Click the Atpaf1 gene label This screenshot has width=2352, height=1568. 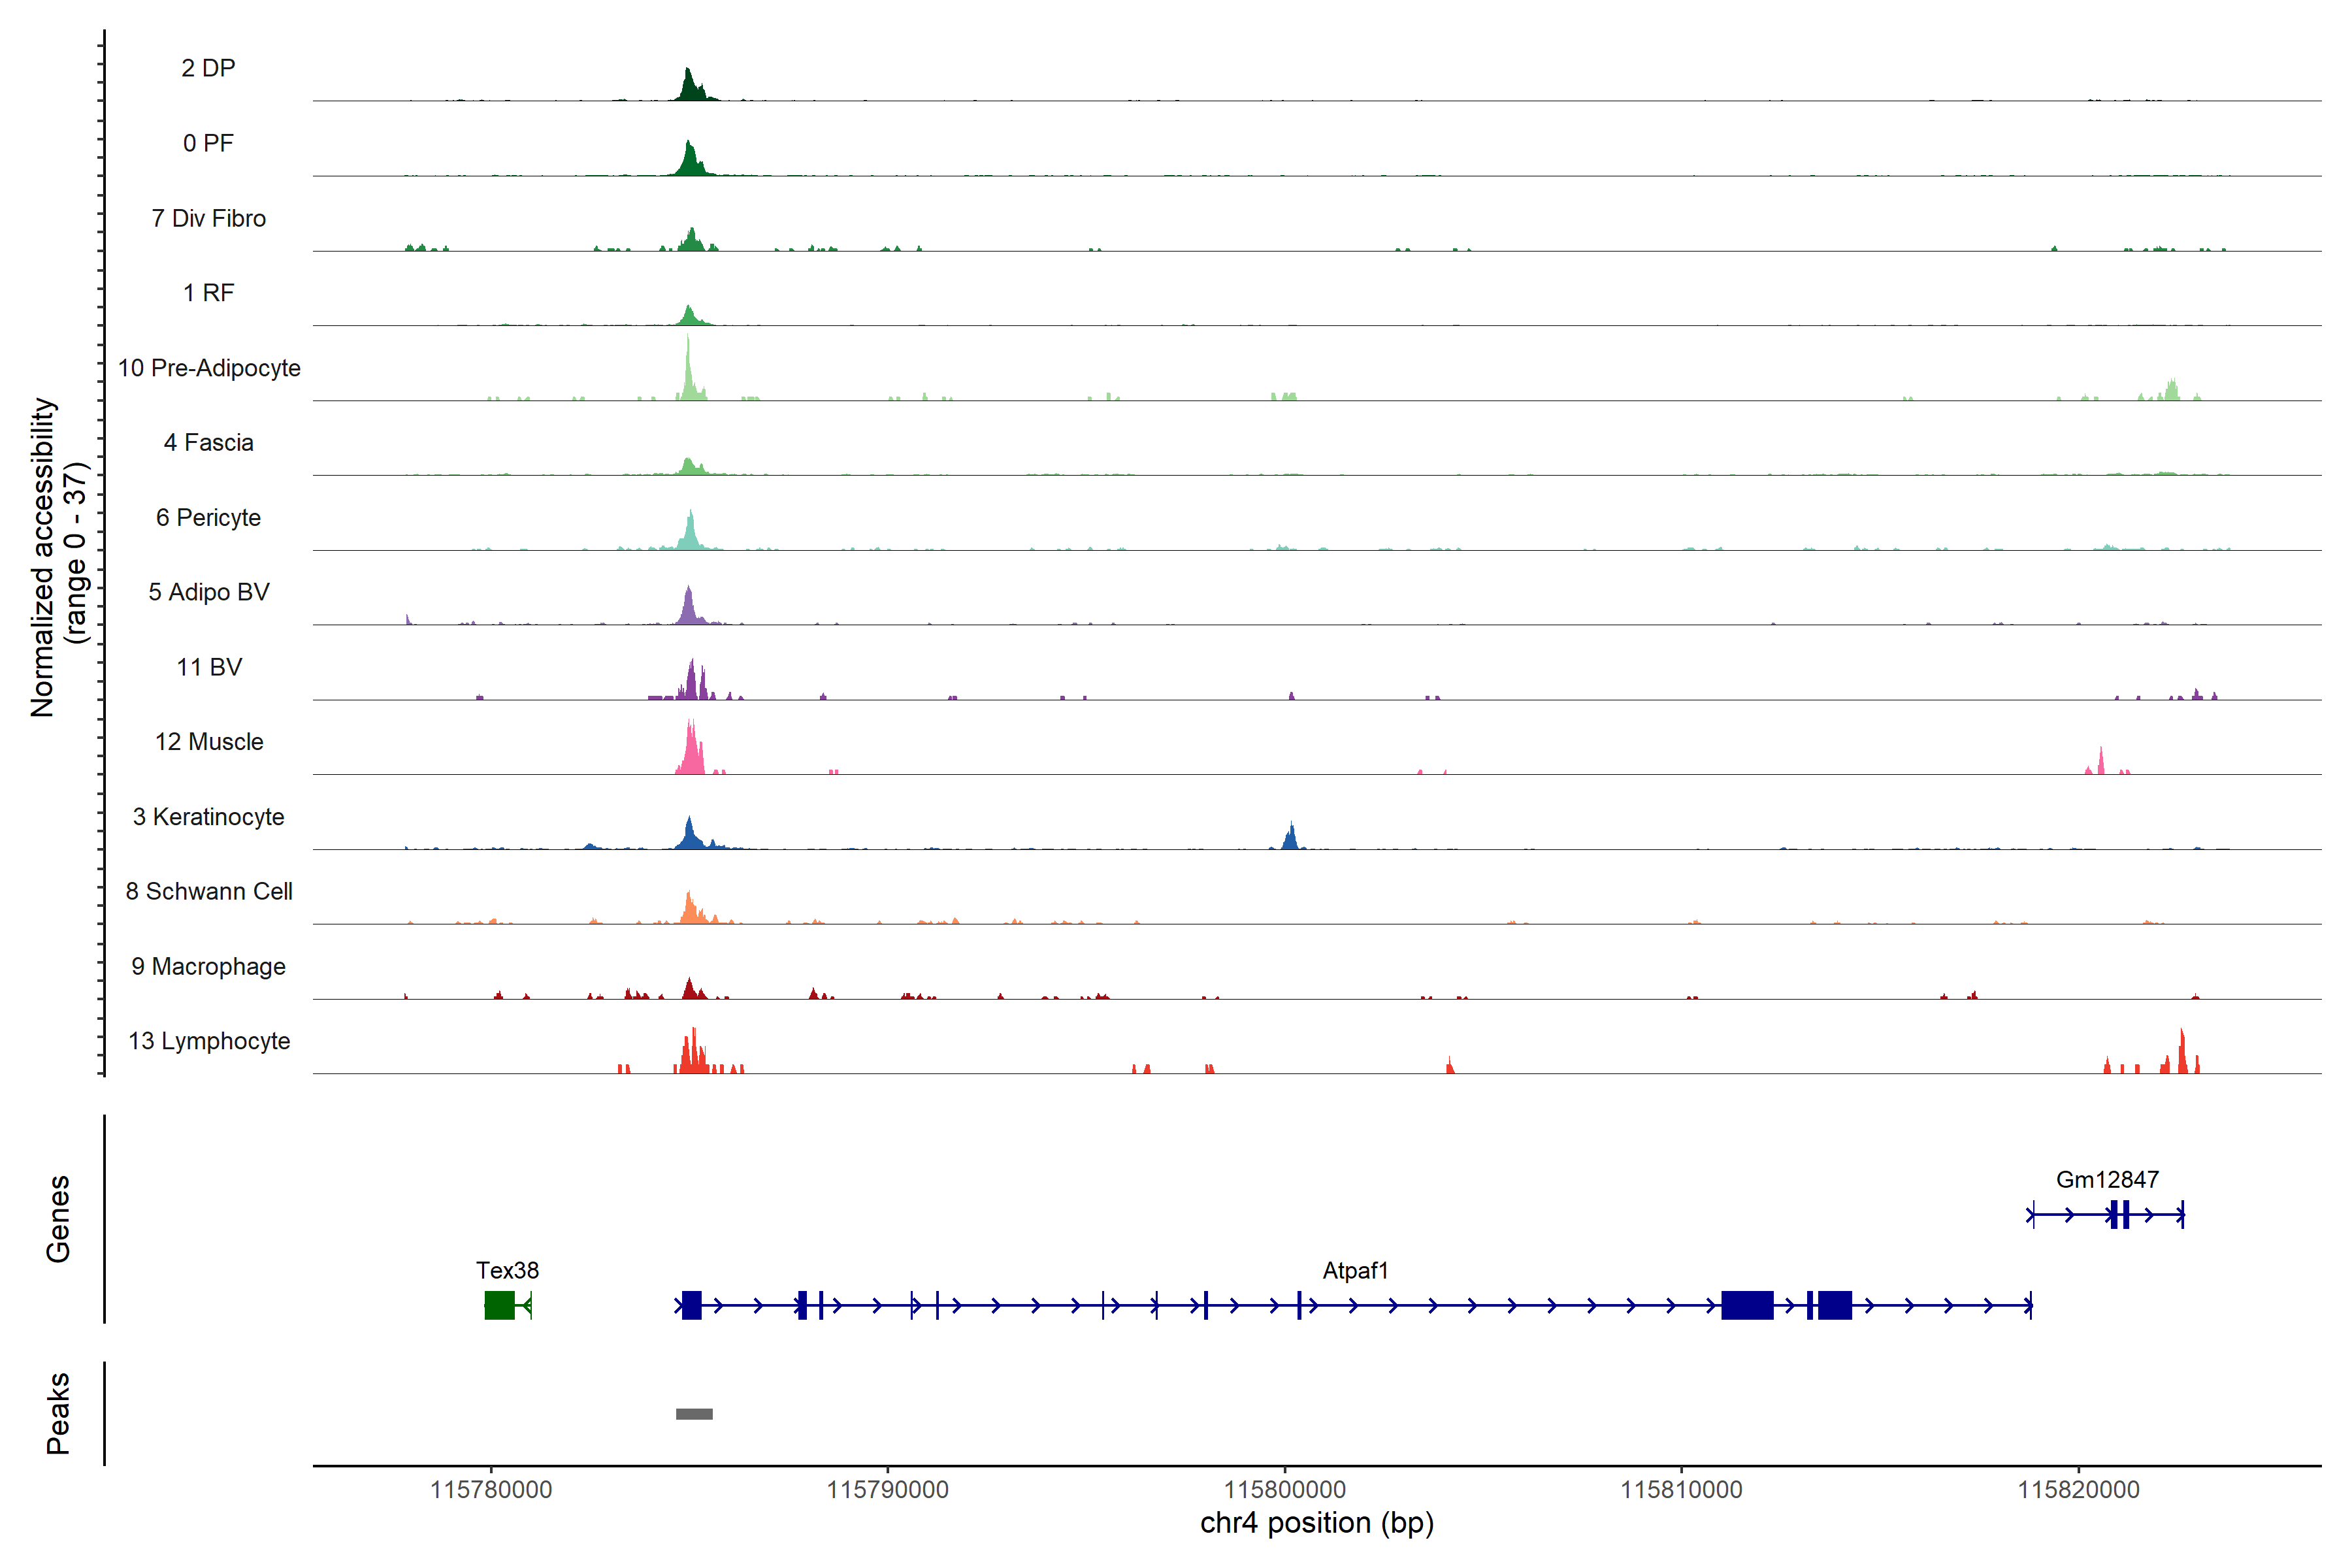tap(1355, 1270)
